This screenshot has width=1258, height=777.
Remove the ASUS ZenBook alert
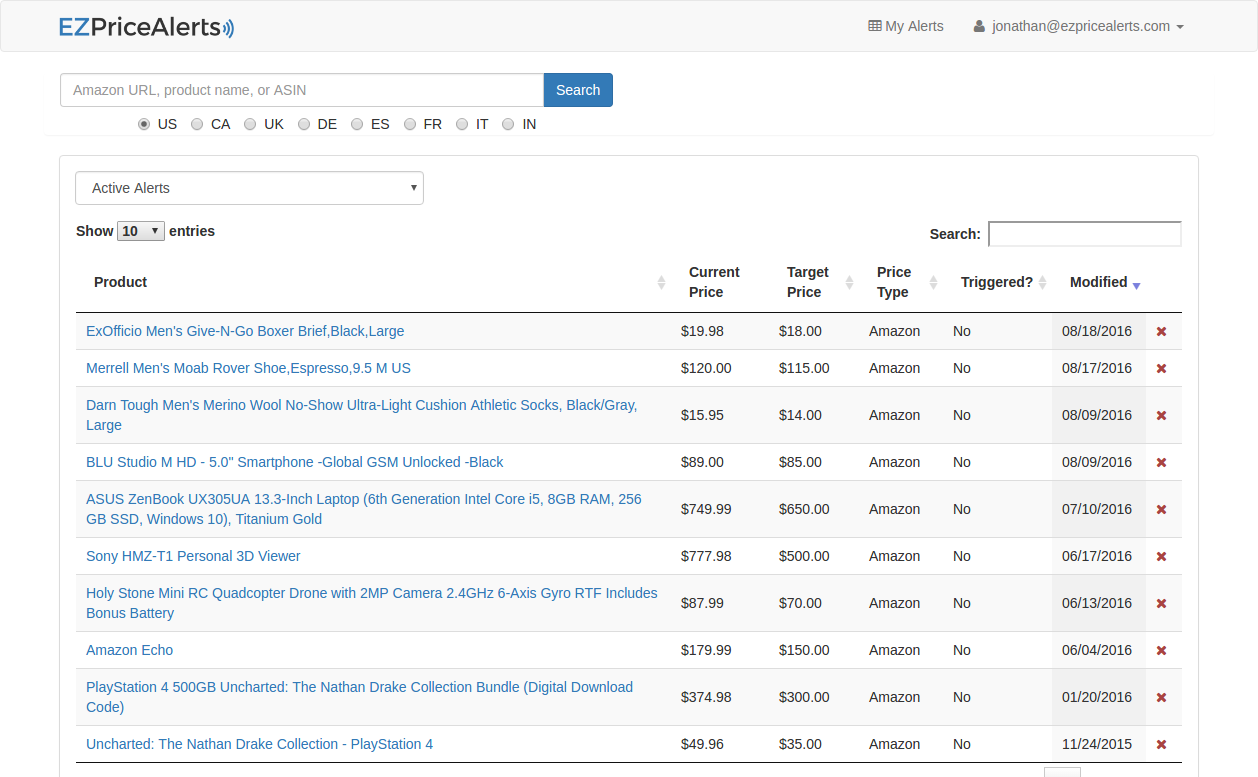coord(1161,510)
